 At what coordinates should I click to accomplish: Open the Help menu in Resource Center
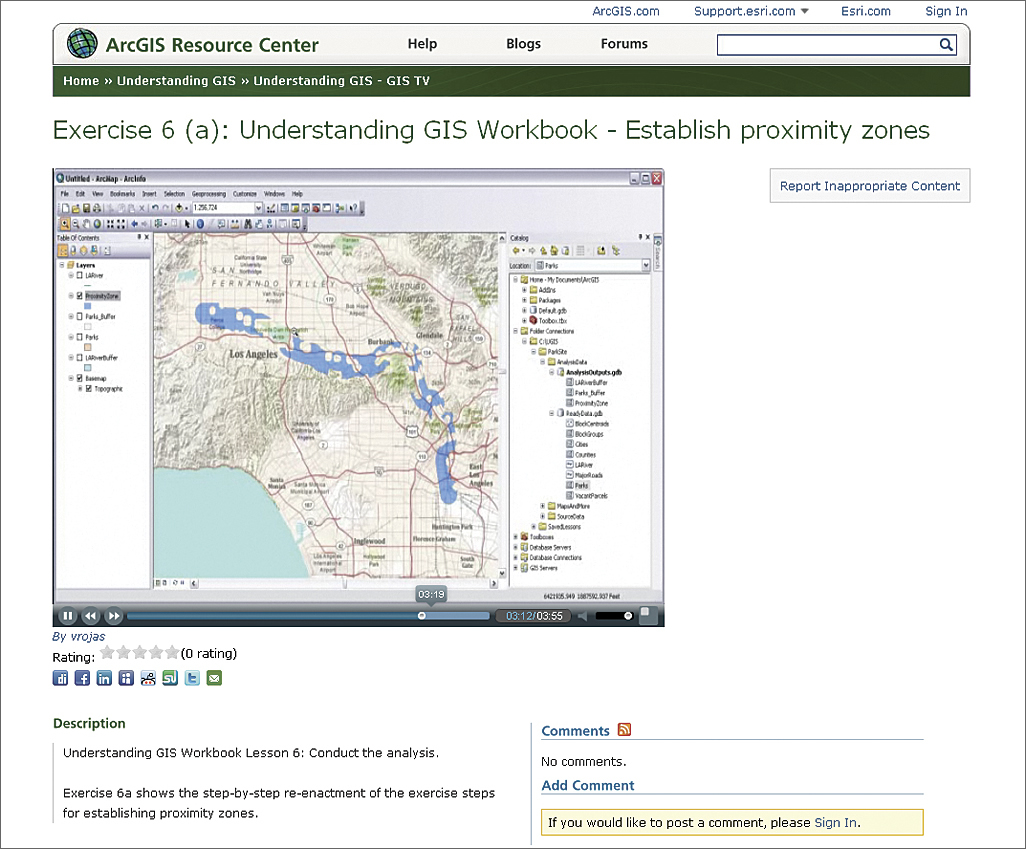(422, 44)
